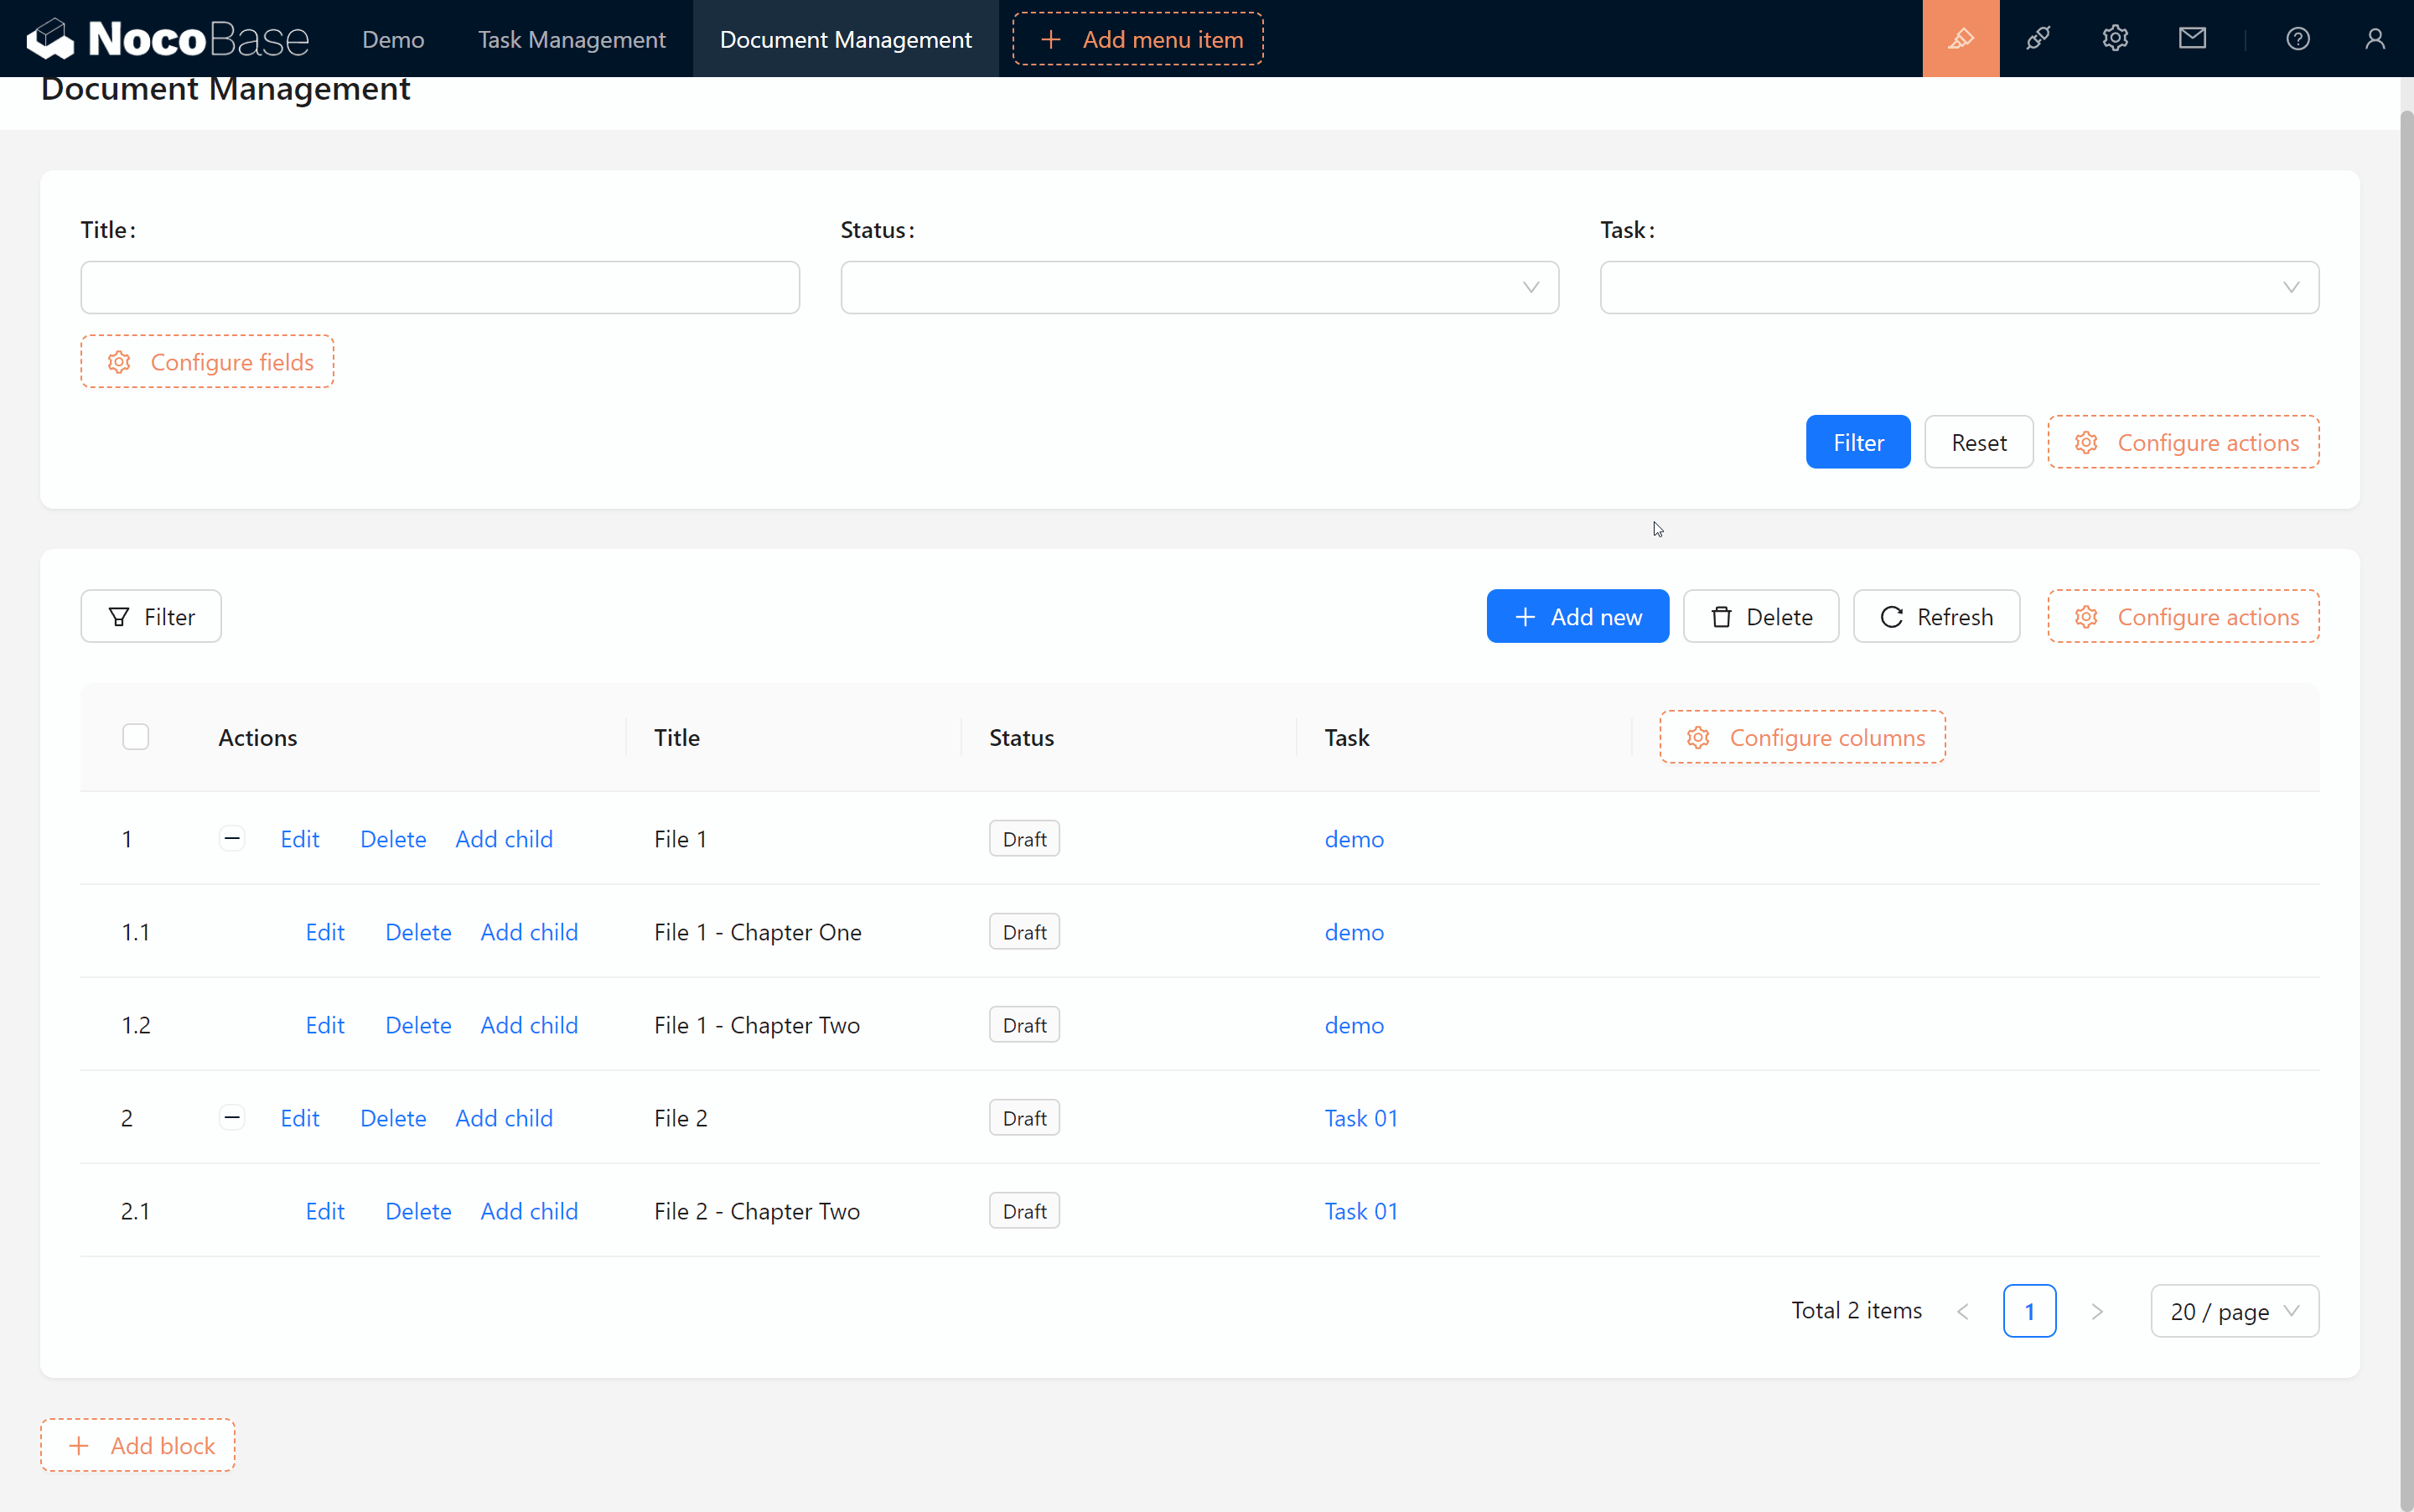Collapse the File 2 row
Screen dimensions: 2414x1512
click(232, 1117)
